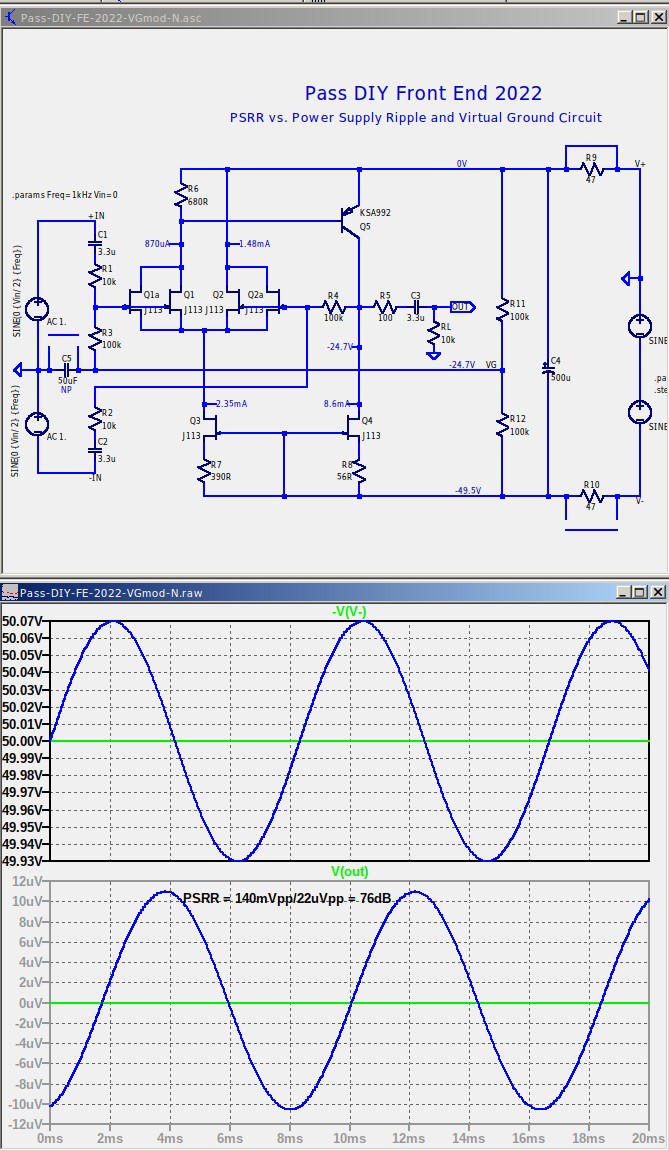Select the +IN voltage source symbol
Viewport: 669px width, 1151px height.
click(37, 309)
